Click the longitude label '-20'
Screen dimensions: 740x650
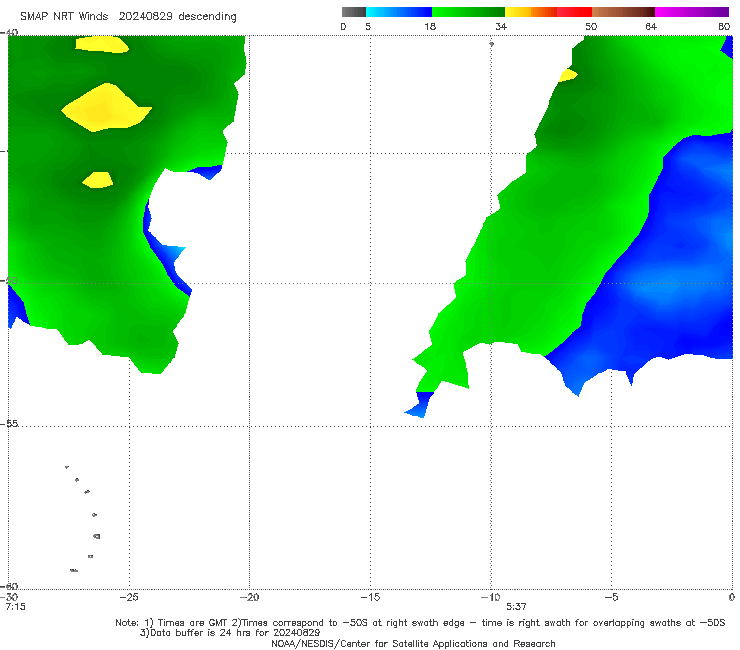click(250, 597)
